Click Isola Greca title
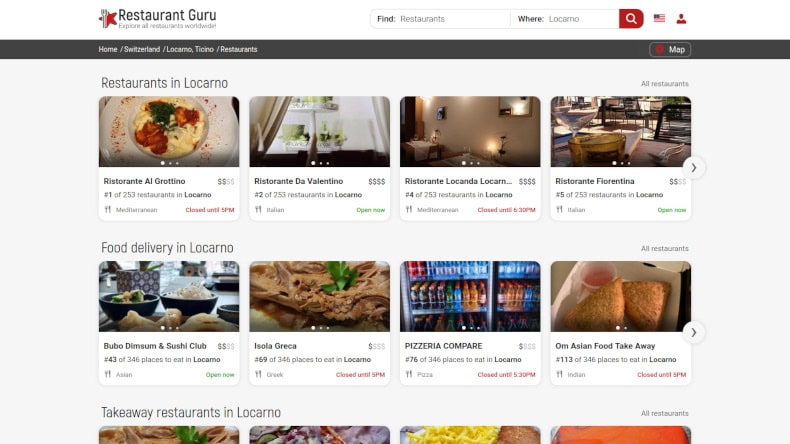Image resolution: width=790 pixels, height=444 pixels. pyautogui.click(x=275, y=346)
